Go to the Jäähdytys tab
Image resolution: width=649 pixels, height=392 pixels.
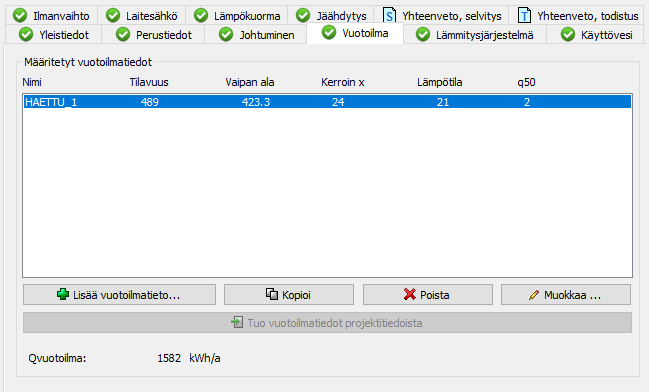point(331,16)
